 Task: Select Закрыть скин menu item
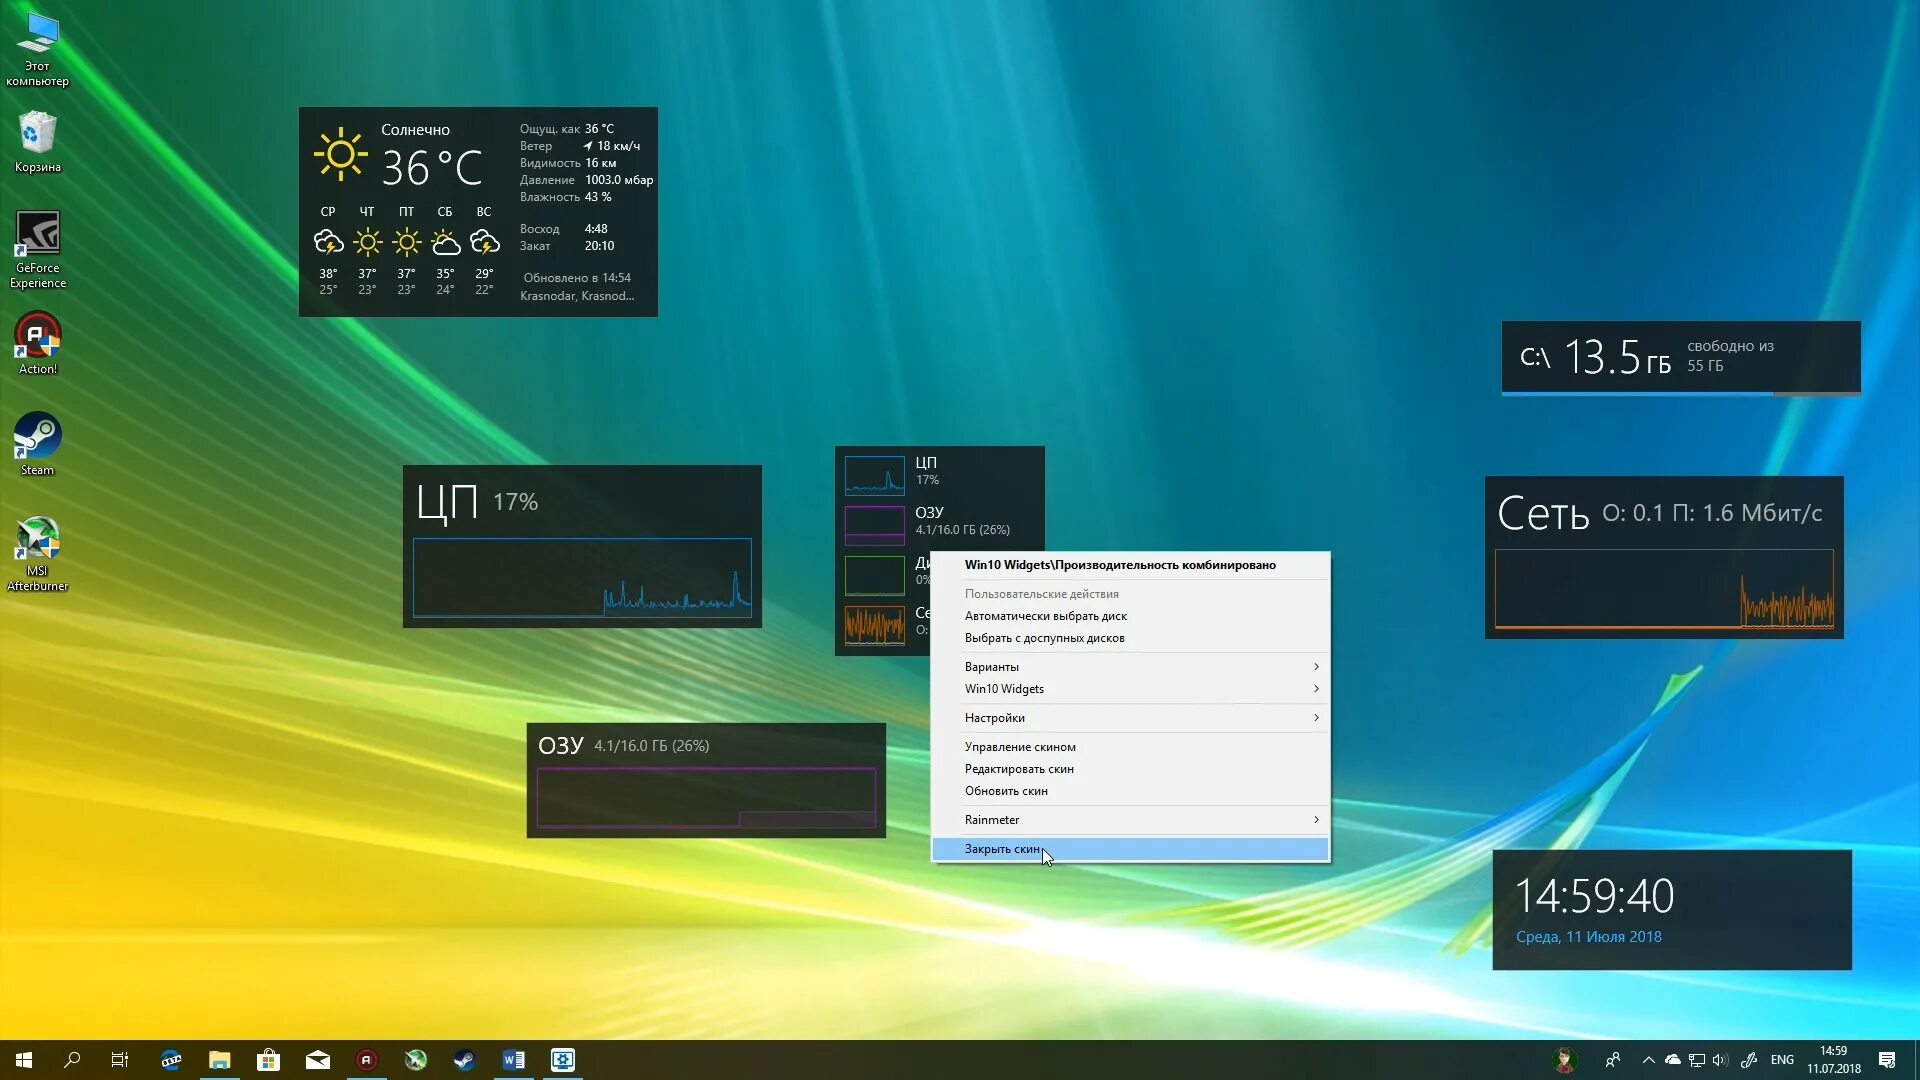[1003, 849]
